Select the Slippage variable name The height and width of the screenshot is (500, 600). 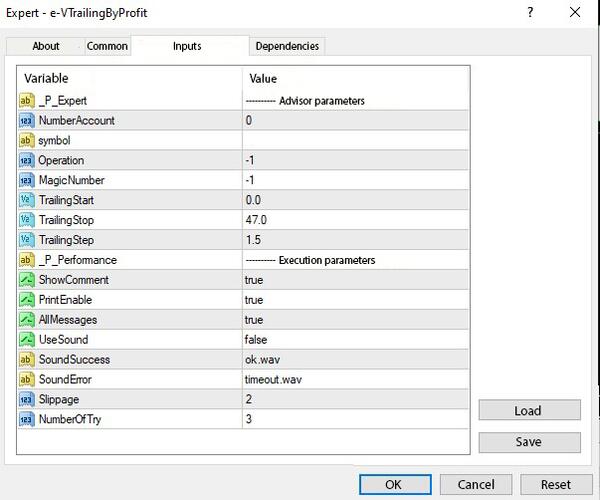(59, 399)
